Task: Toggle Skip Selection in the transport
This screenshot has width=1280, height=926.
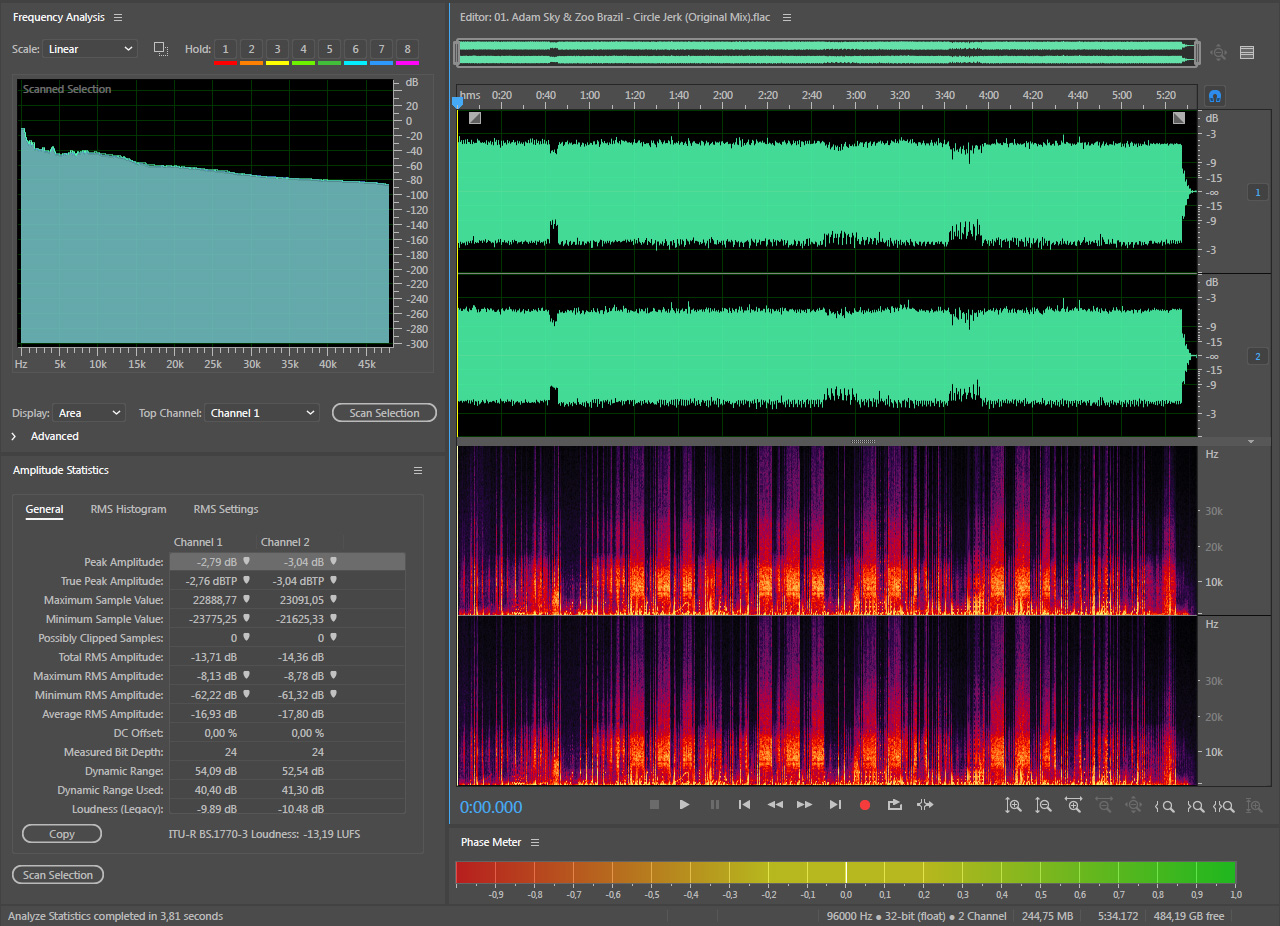Action: (925, 805)
